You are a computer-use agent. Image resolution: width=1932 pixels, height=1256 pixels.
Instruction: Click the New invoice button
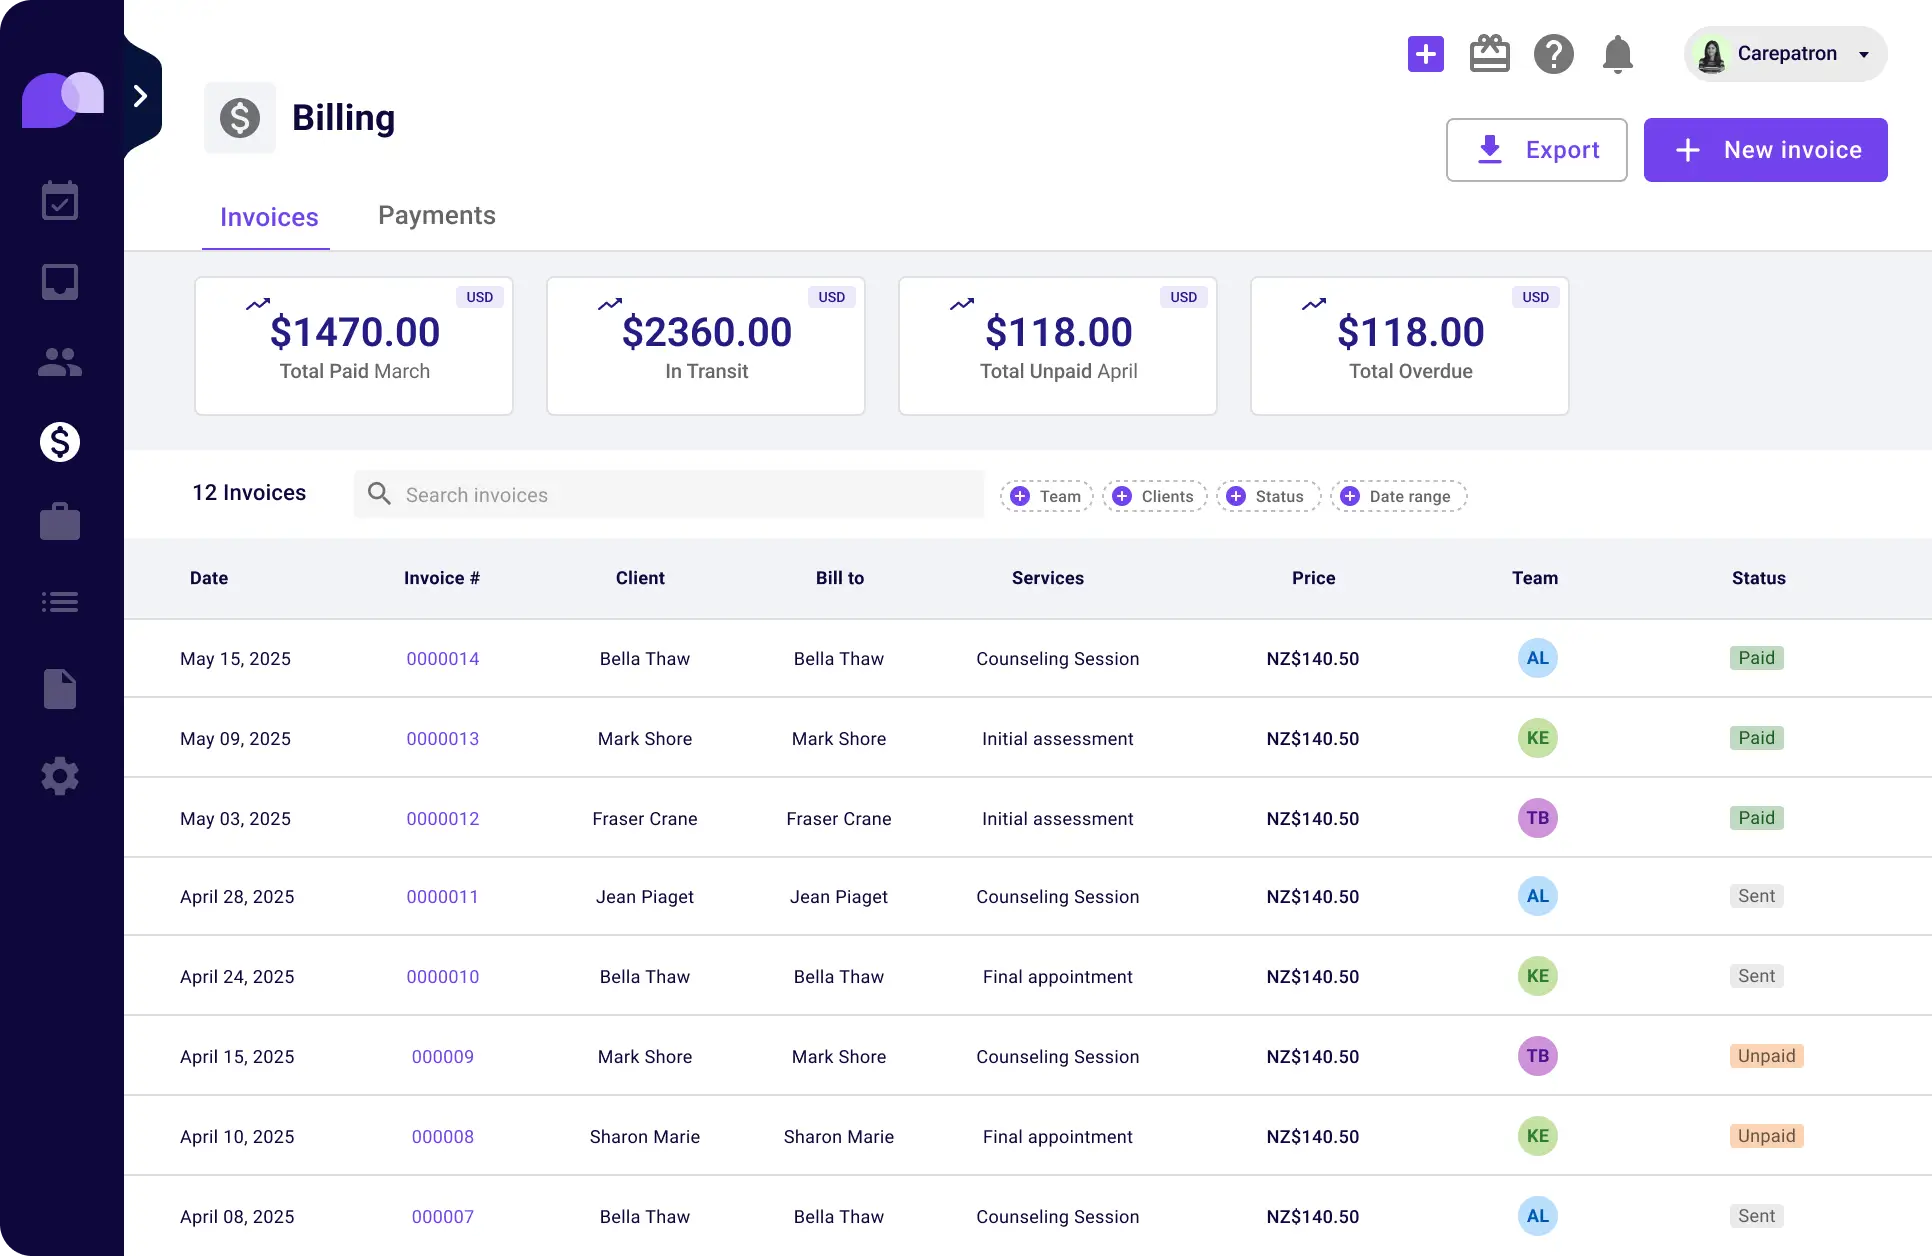pyautogui.click(x=1765, y=150)
